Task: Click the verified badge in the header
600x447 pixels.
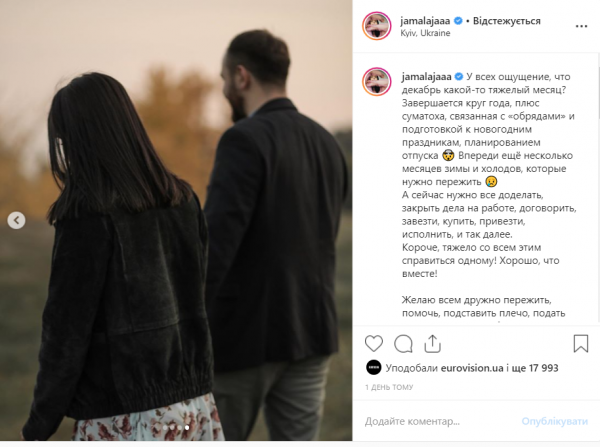Action: pyautogui.click(x=458, y=21)
